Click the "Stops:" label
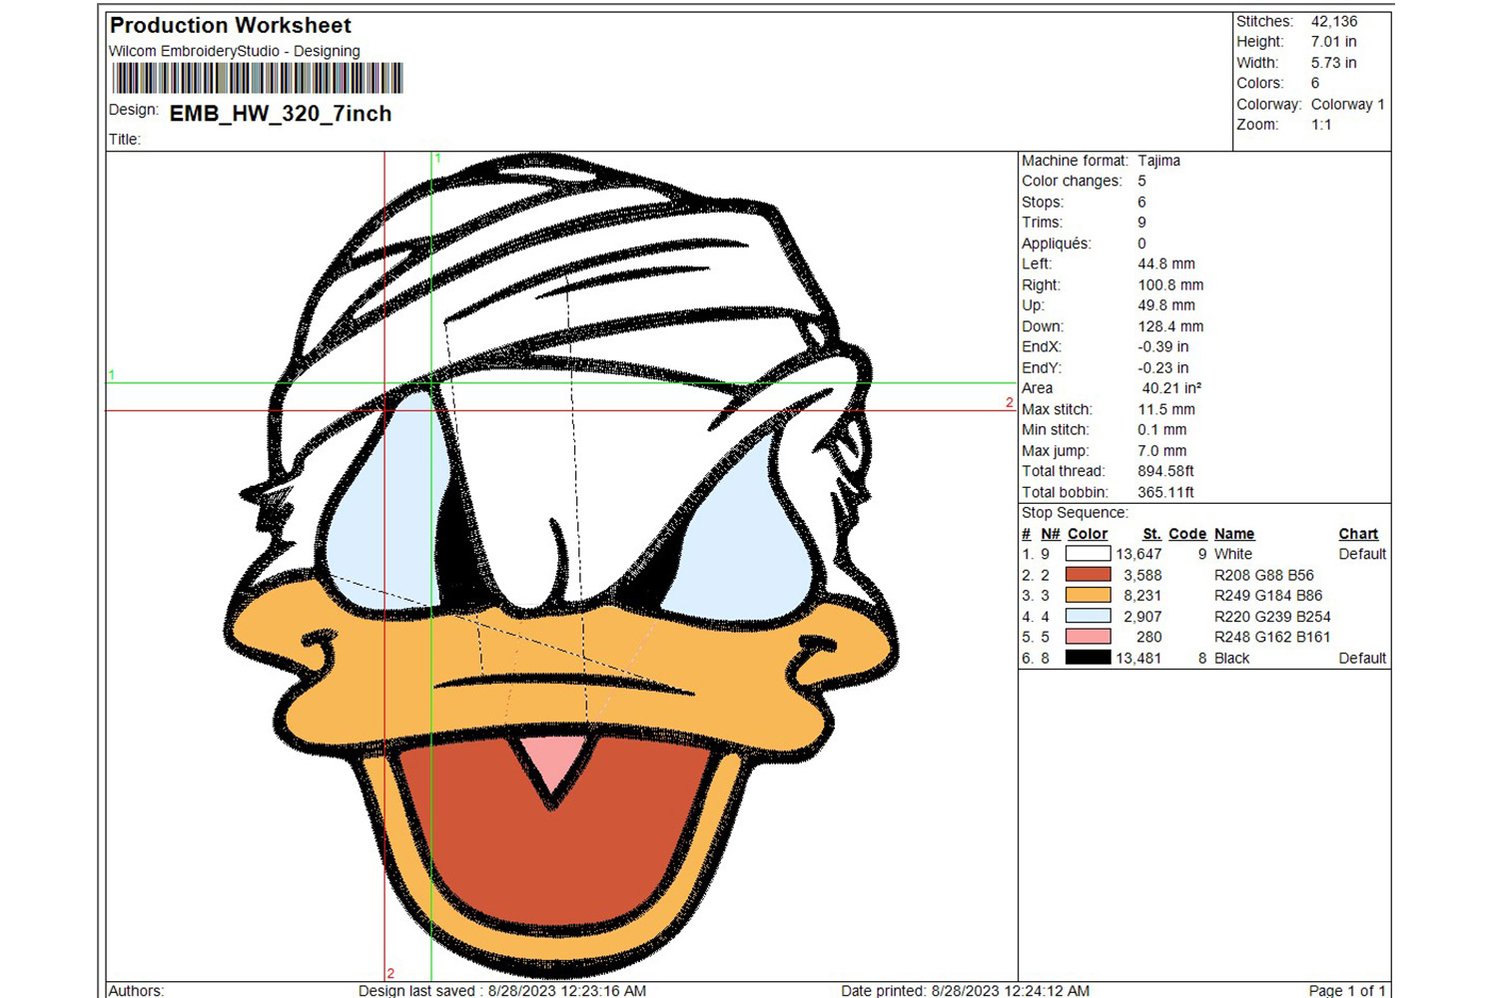Screen dimensions: 1500x998 pos(1042,202)
